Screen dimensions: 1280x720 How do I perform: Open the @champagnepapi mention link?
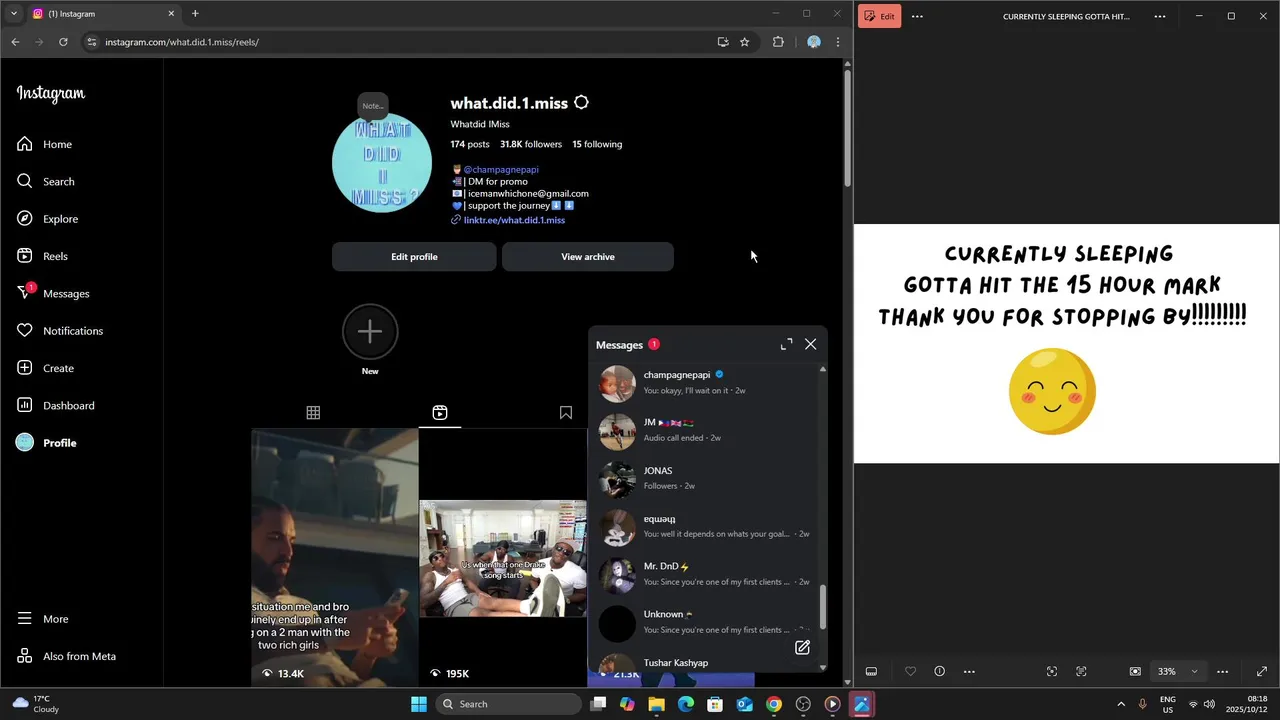click(x=501, y=170)
